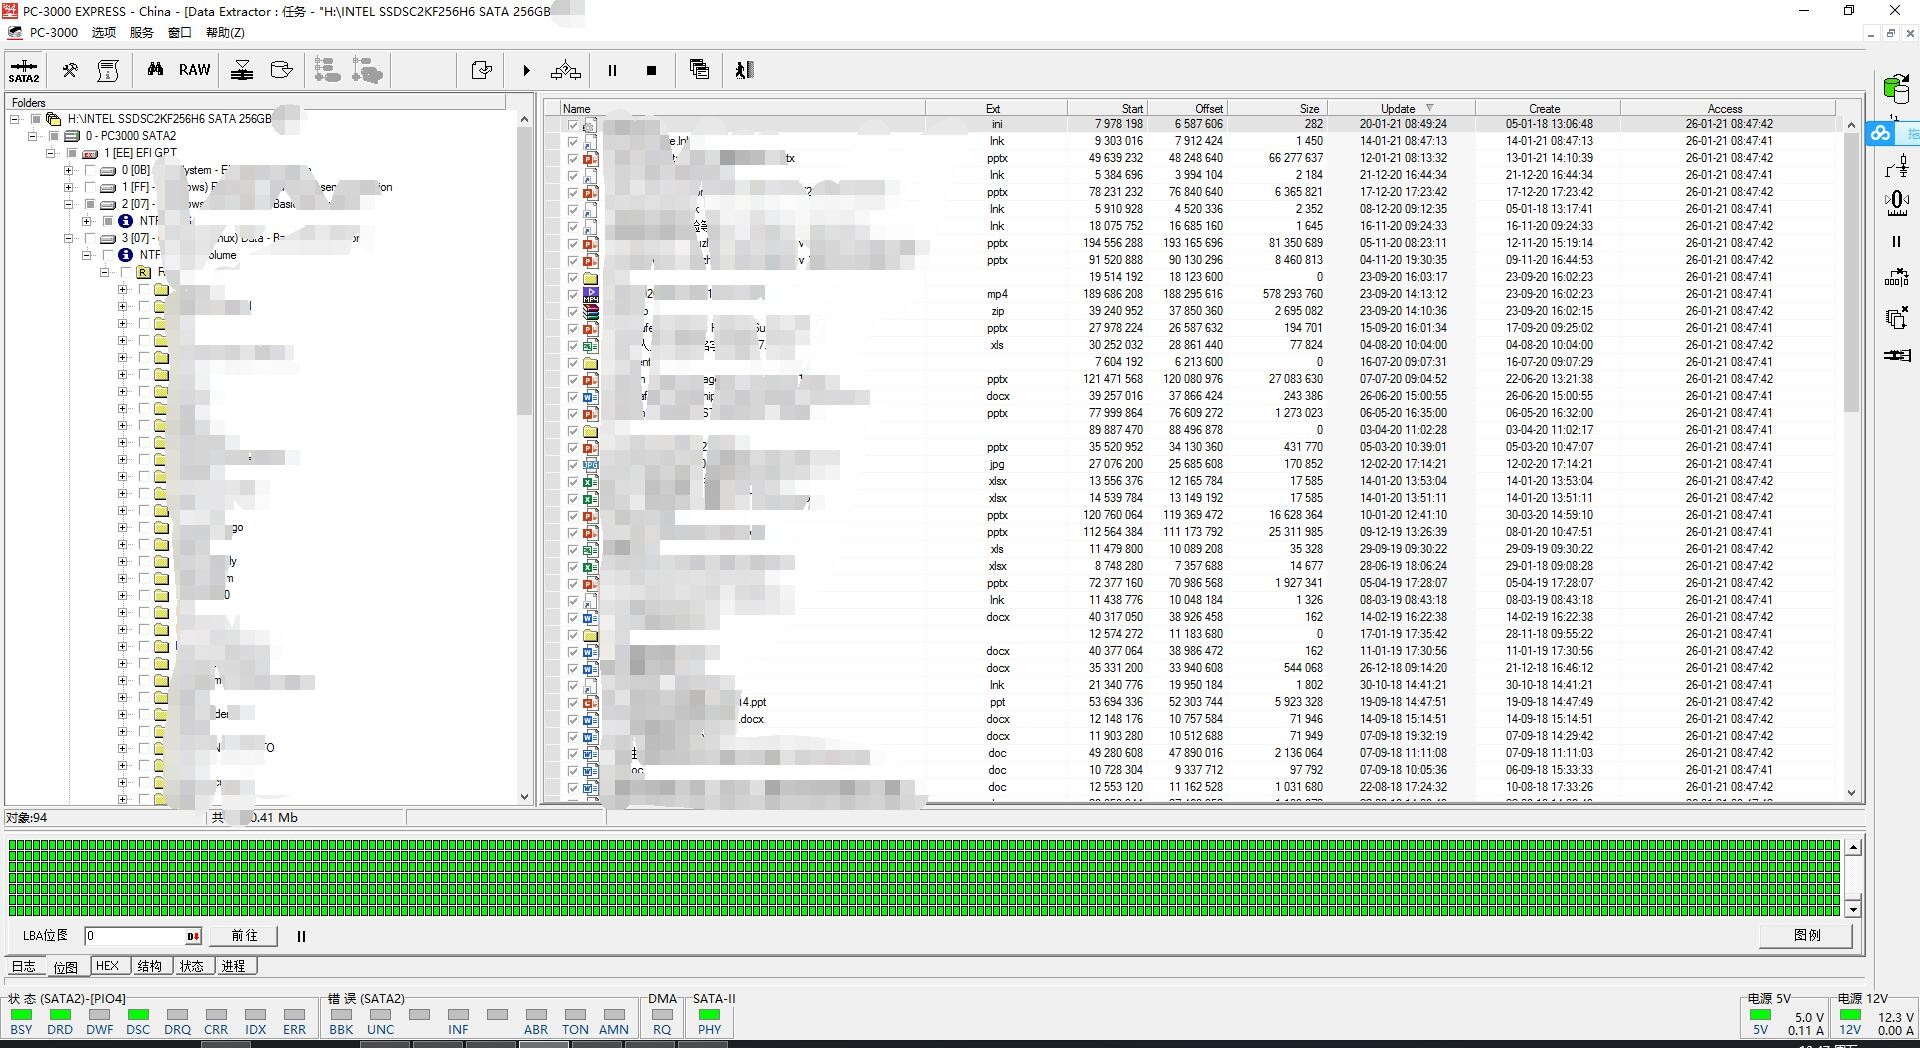Open the tools (hammer and wrench) icon
Image resolution: width=1920 pixels, height=1048 pixels.
(70, 70)
